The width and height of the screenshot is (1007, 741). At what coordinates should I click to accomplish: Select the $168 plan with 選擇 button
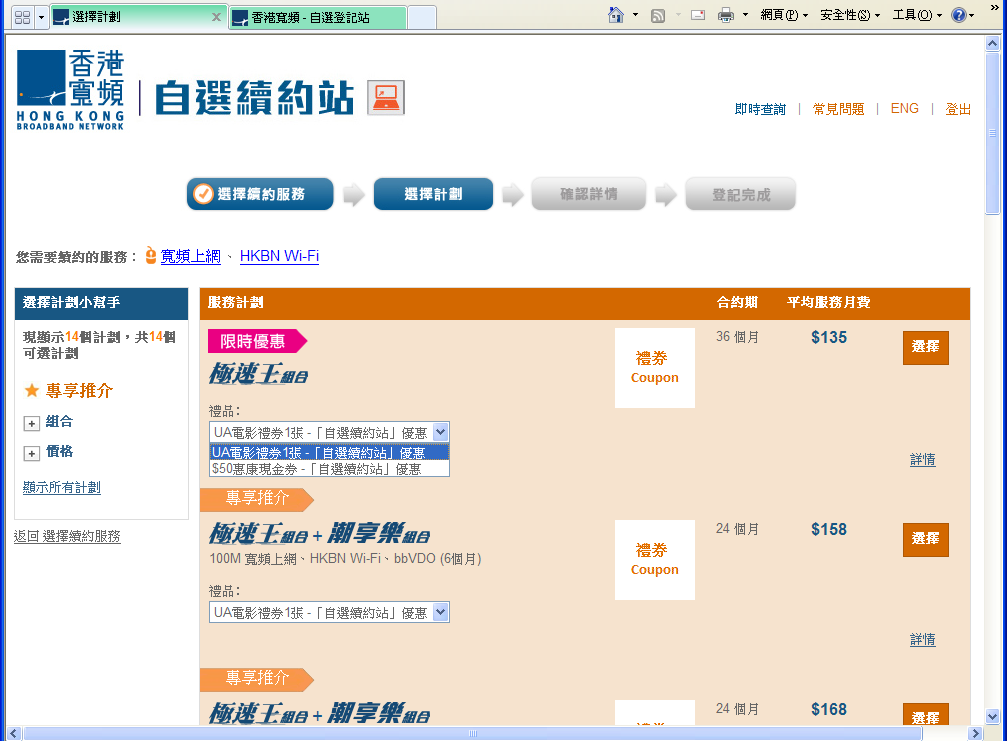(x=925, y=715)
